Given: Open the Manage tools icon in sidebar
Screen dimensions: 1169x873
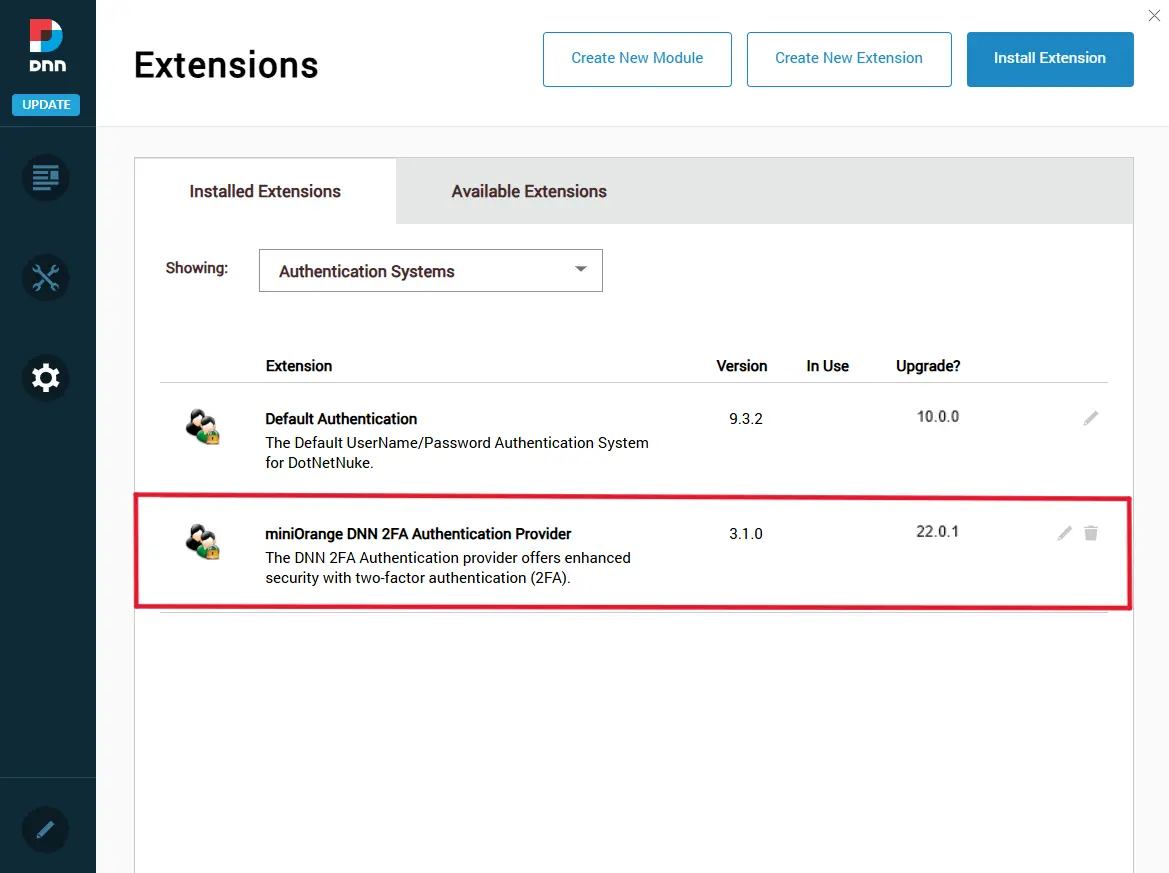Looking at the screenshot, I should [45, 278].
